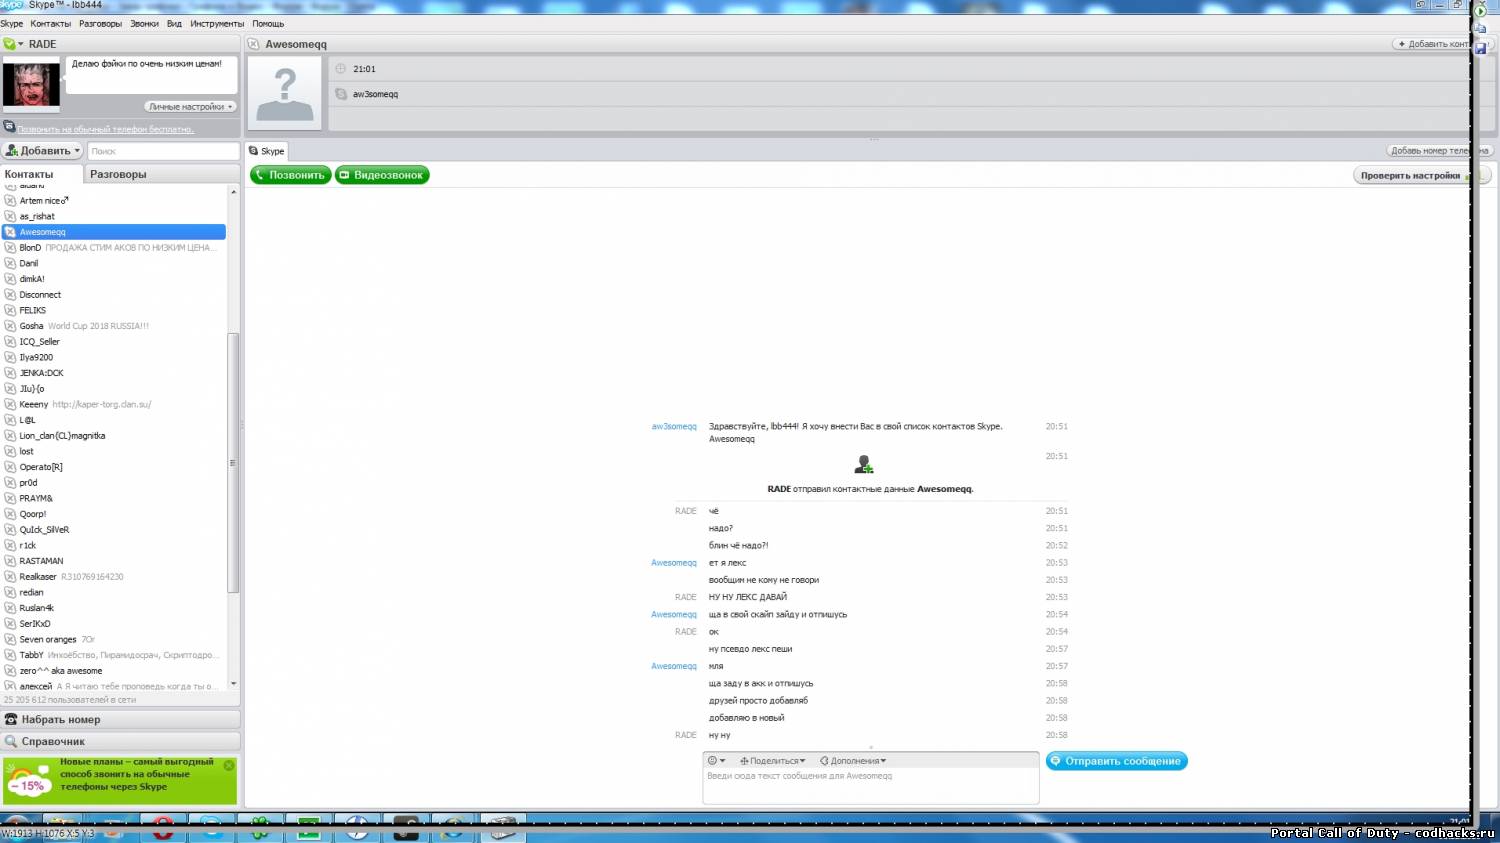Click clock icon beside 21:01
The height and width of the screenshot is (843, 1500).
pos(340,69)
